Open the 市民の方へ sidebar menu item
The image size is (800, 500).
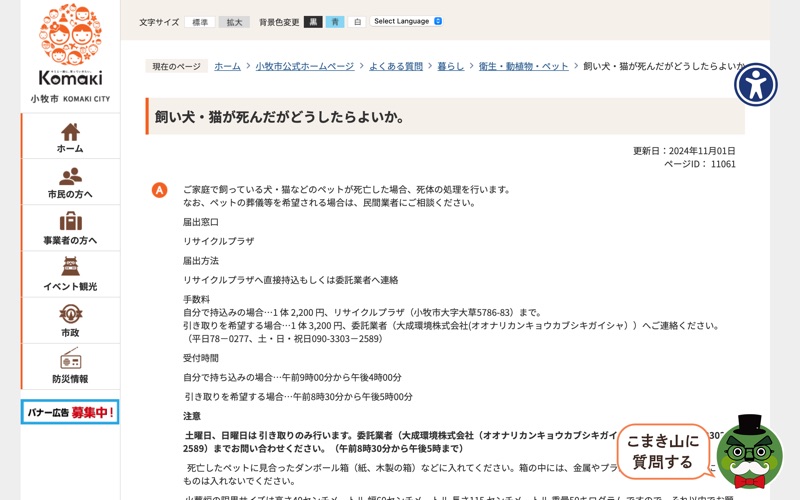71,182
